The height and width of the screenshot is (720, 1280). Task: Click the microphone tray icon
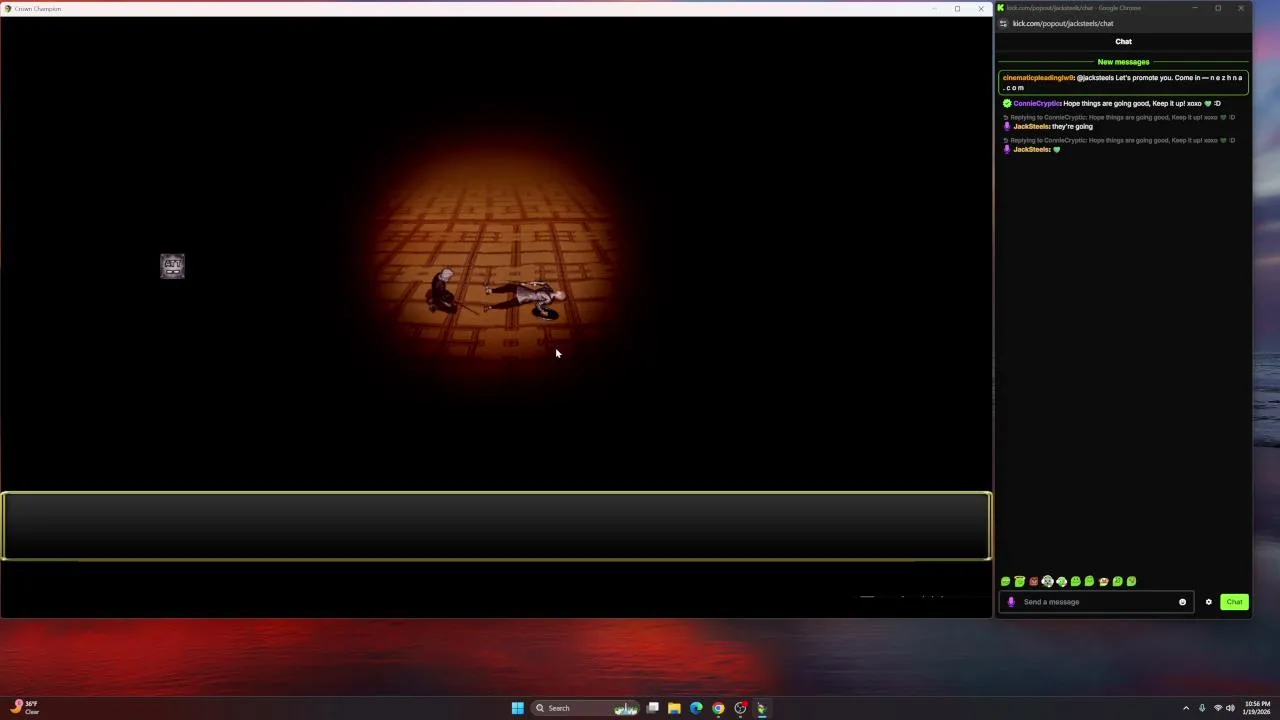(1202, 708)
